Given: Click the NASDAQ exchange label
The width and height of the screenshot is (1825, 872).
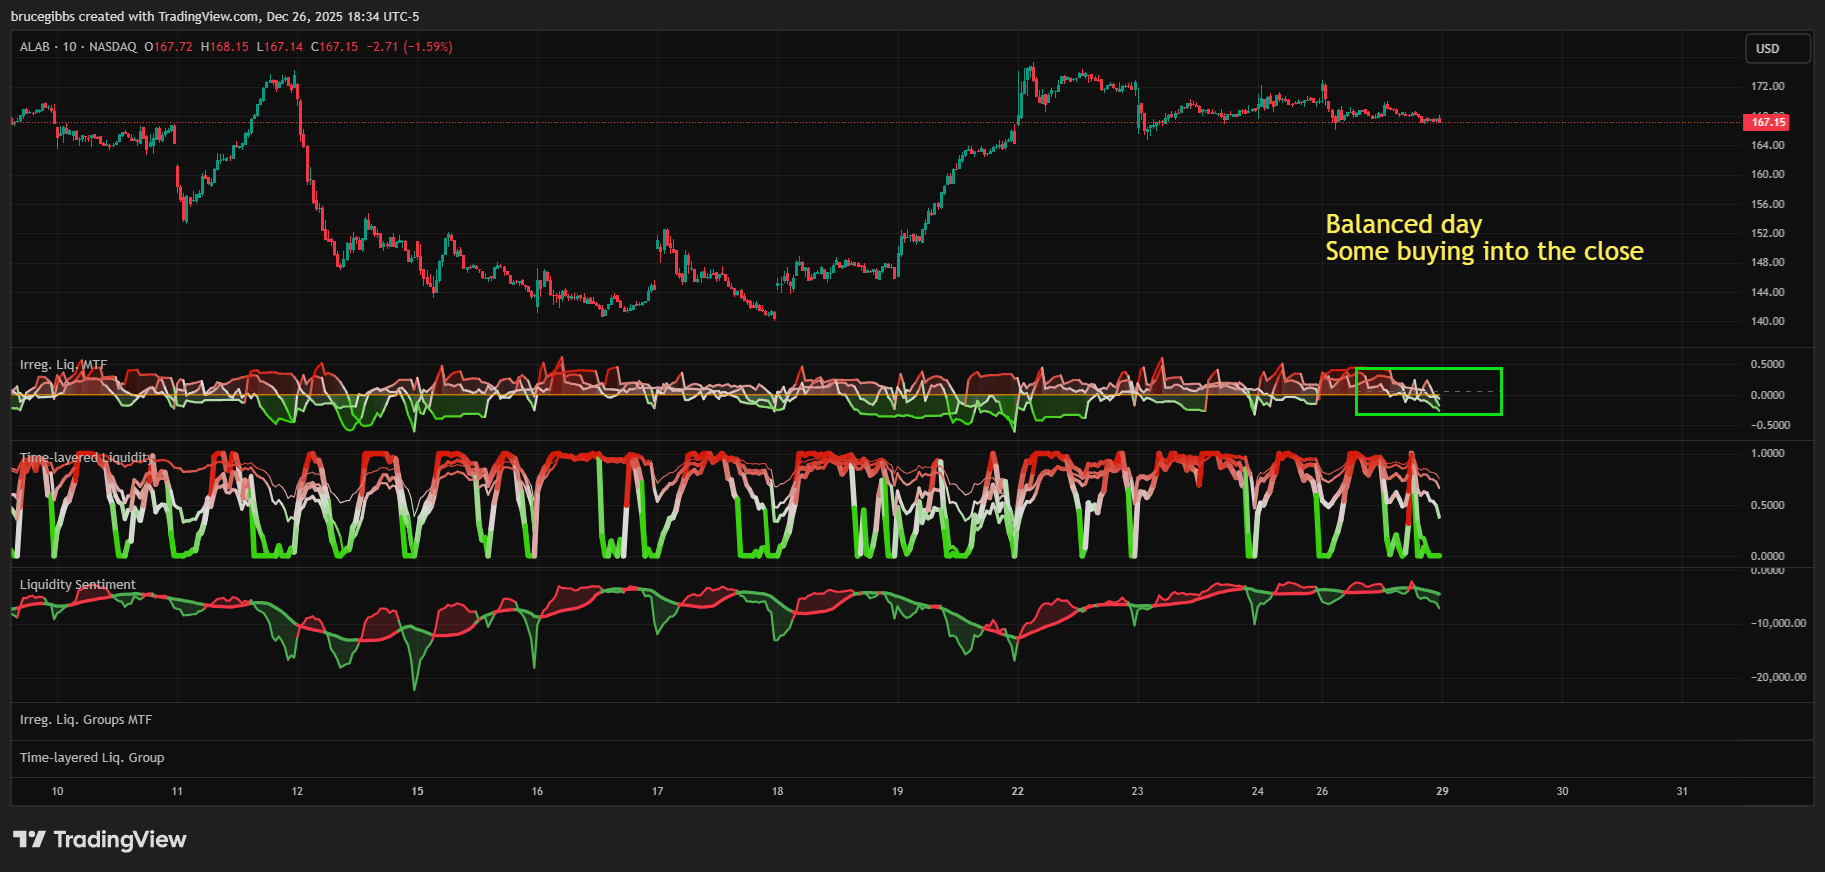Looking at the screenshot, I should pyautogui.click(x=112, y=47).
